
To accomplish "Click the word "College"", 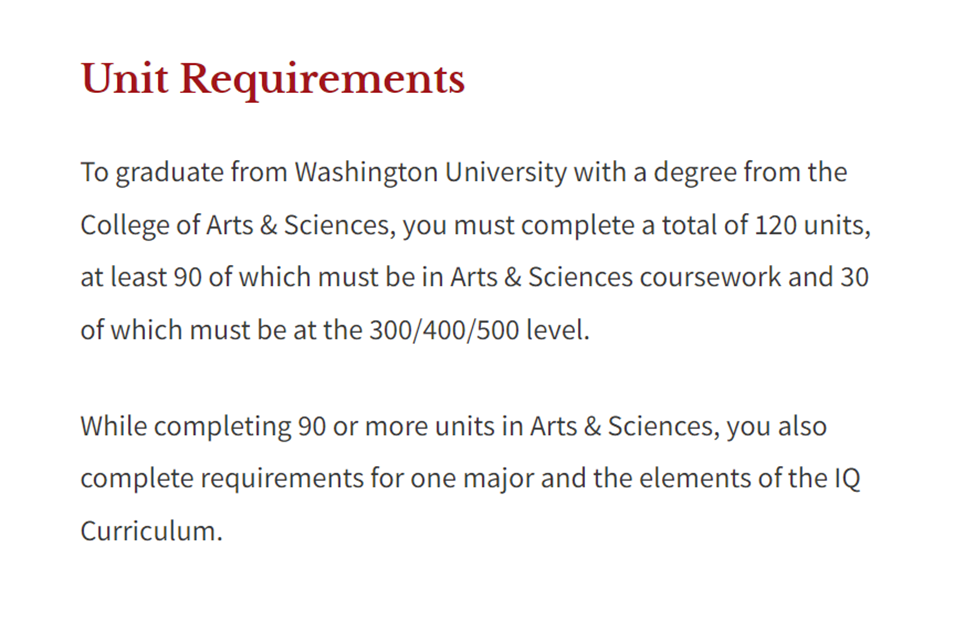I will tap(126, 225).
